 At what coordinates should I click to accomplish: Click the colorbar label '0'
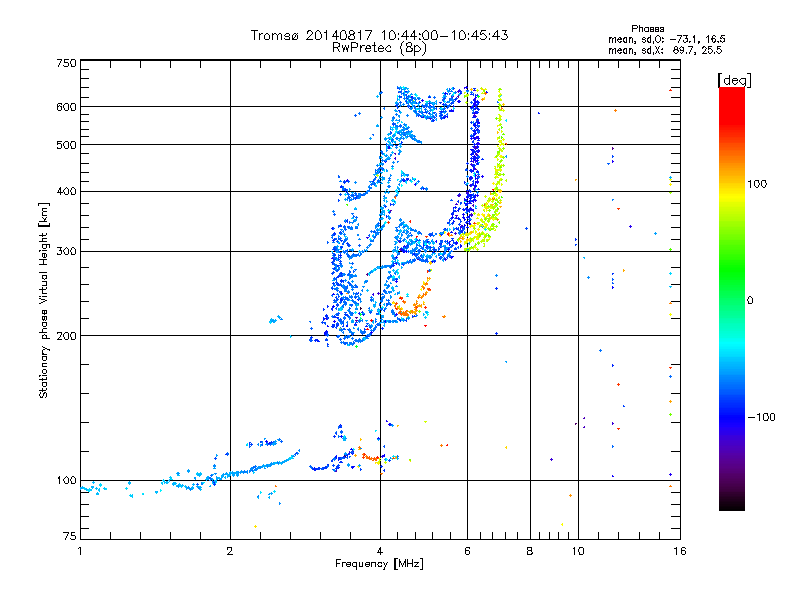point(749,300)
